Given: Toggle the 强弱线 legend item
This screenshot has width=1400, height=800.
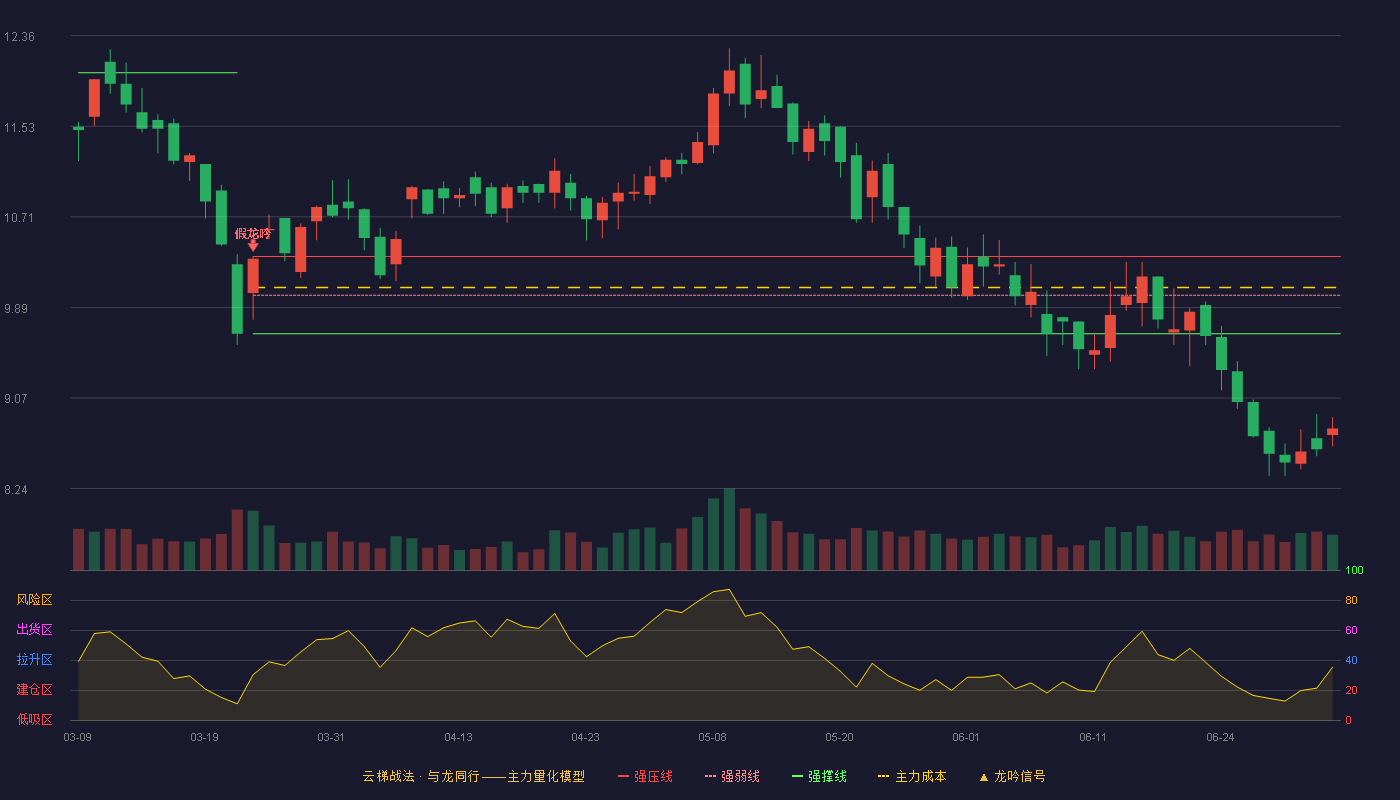Looking at the screenshot, I should 732,776.
